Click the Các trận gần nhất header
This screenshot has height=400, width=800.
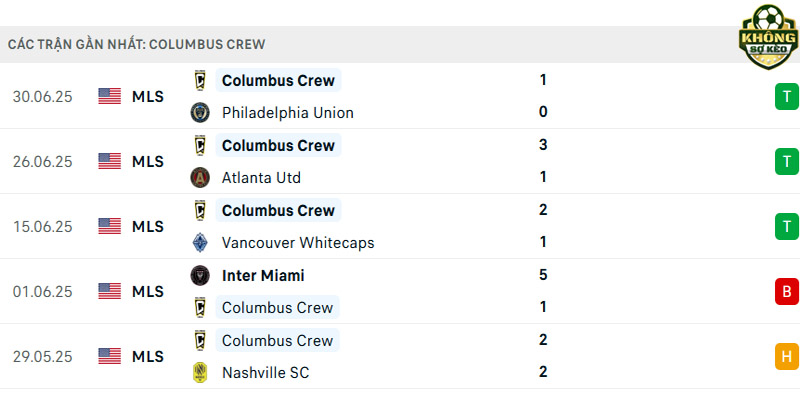click(x=137, y=44)
